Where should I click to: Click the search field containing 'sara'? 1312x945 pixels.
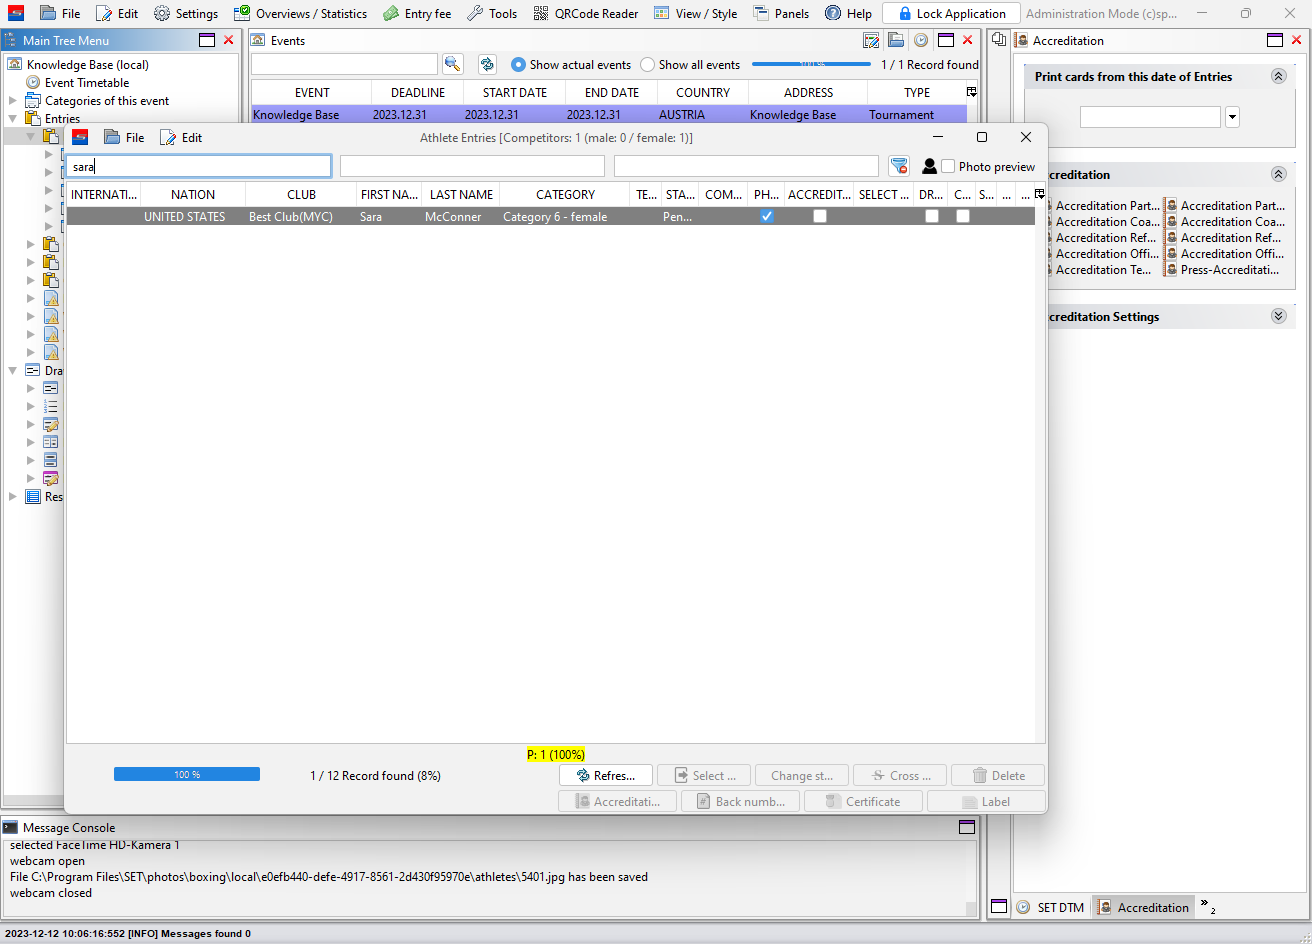[x=199, y=166]
